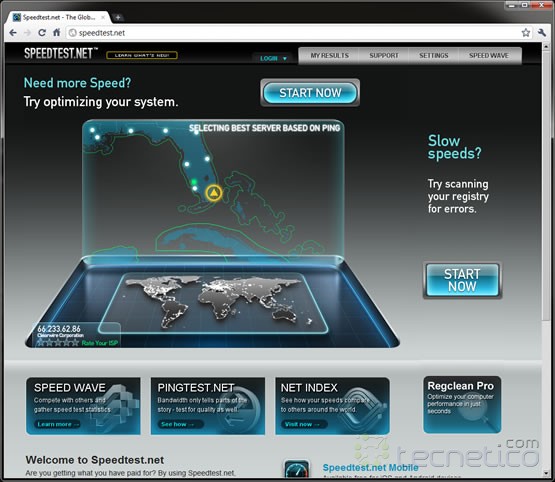Click the browser forward arrow
The width and height of the screenshot is (555, 482).
pos(27,33)
